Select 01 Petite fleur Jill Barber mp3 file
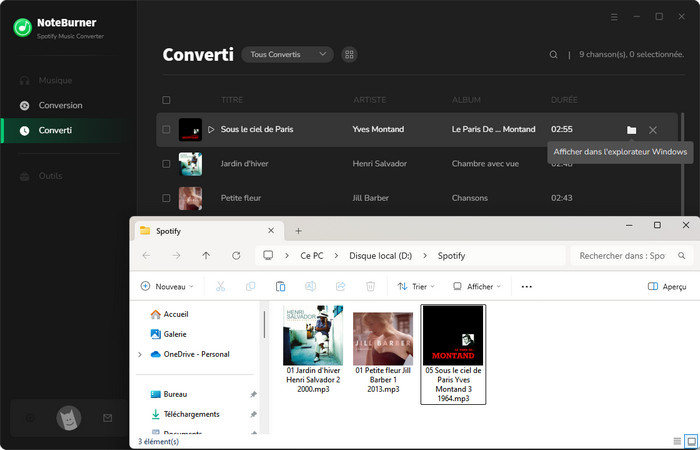This screenshot has width=700, height=450. (x=383, y=353)
